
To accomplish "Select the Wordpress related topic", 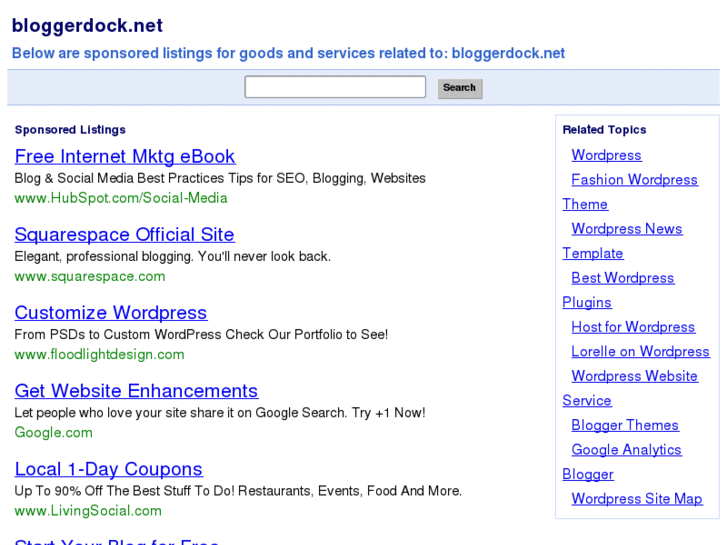I will click(x=606, y=155).
